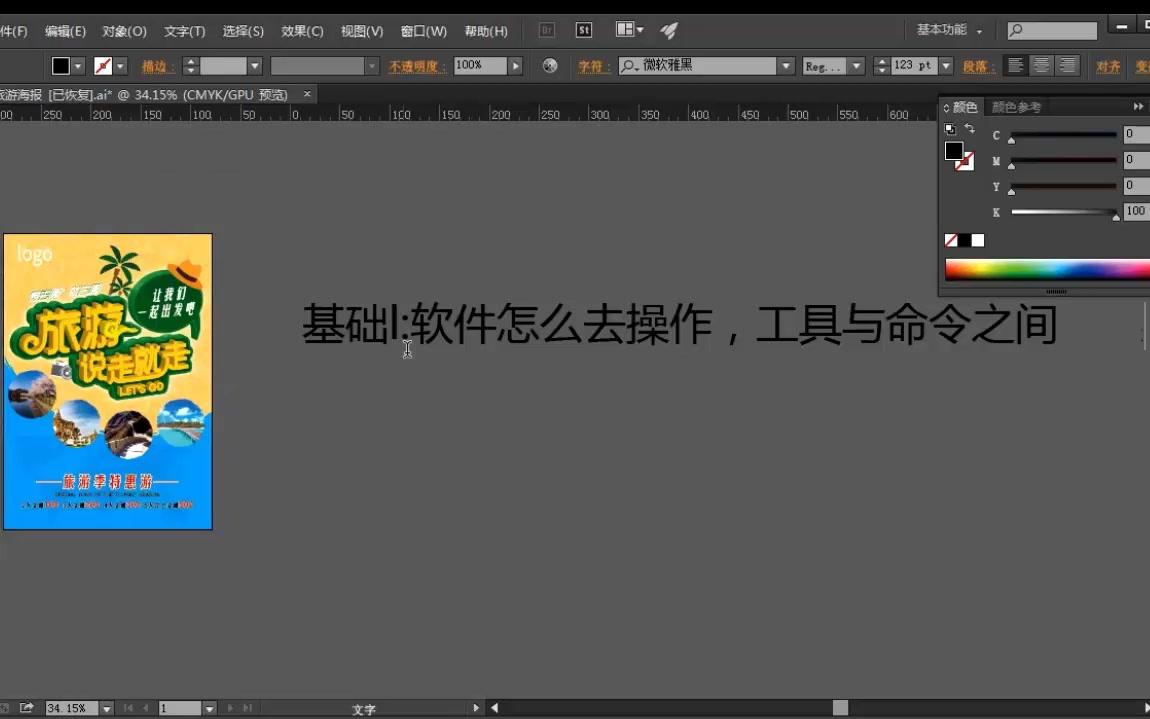Click the travel poster artboard thumbnail
Image resolution: width=1150 pixels, height=719 pixels.
[107, 380]
